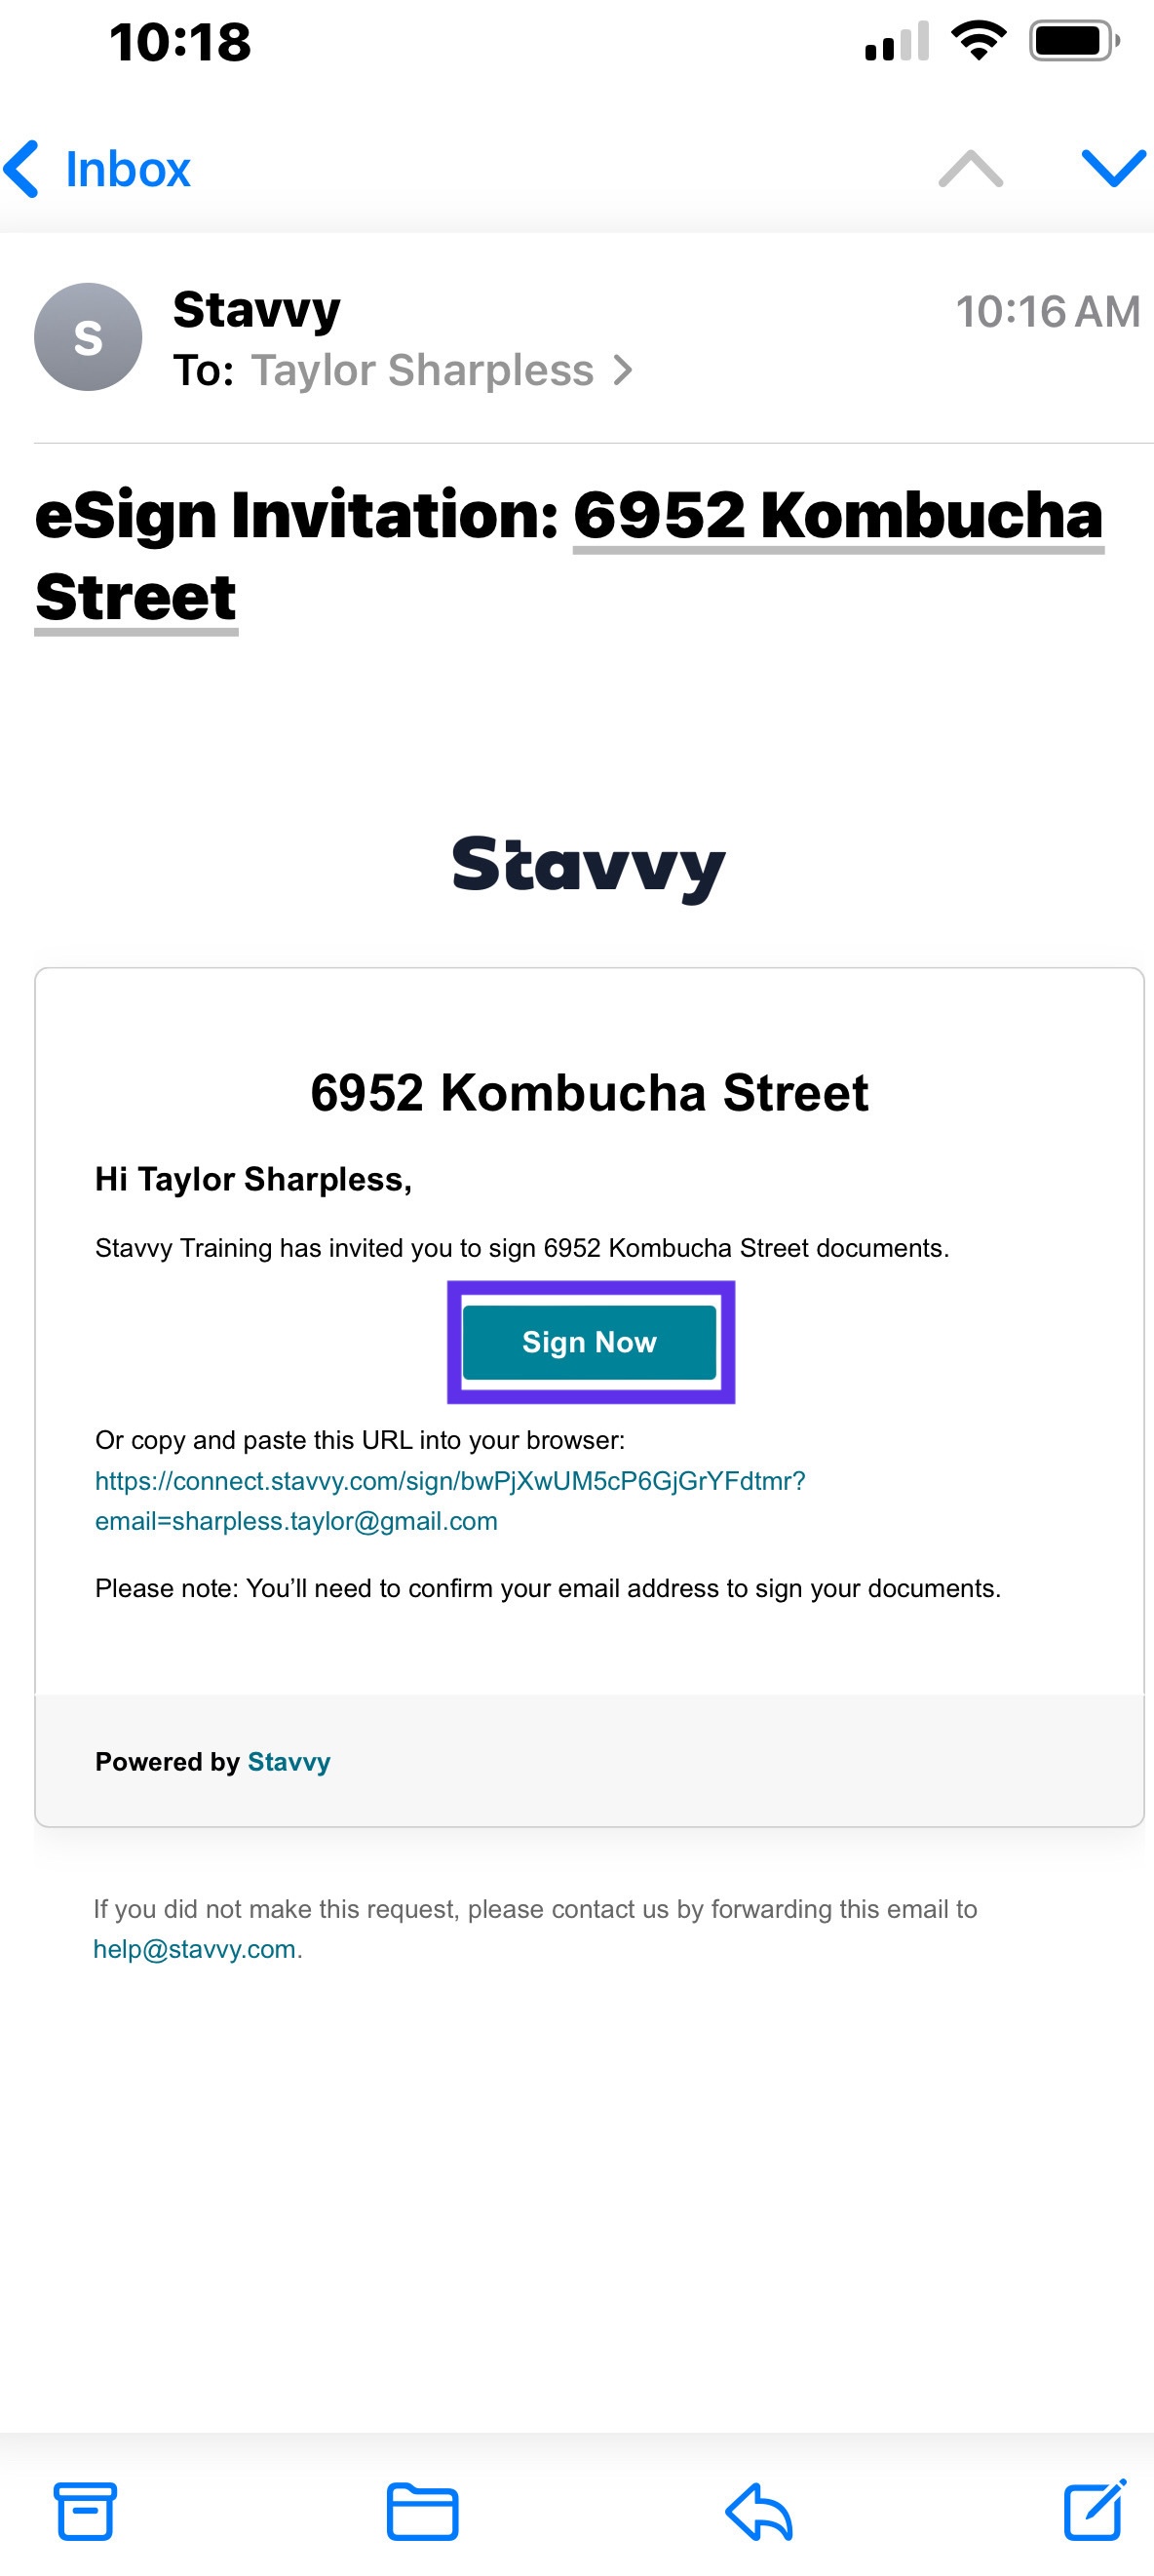Tap the reply arrow icon
This screenshot has width=1154, height=2576.
pos(759,2511)
